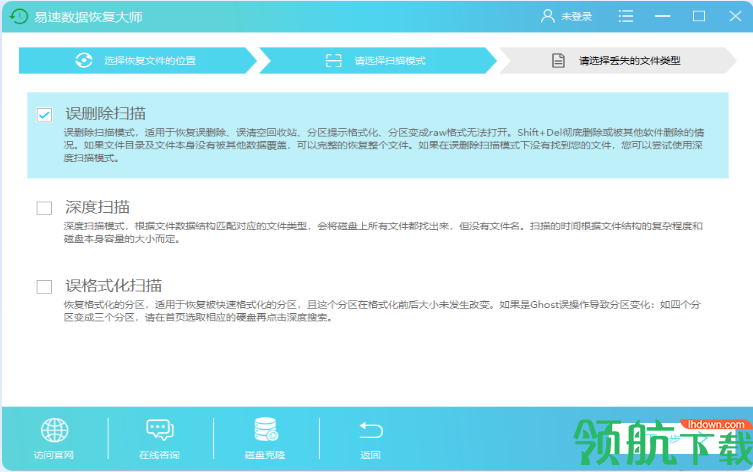Select step 请选择扫描模式

click(377, 61)
